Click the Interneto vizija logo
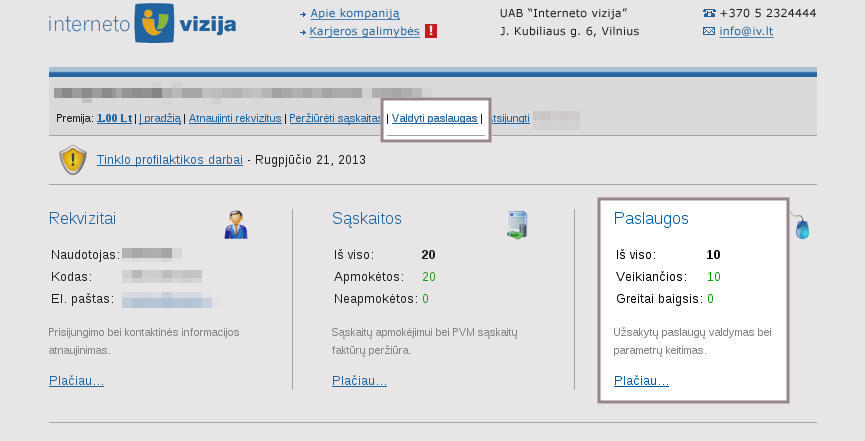865x441 pixels. pos(142,22)
